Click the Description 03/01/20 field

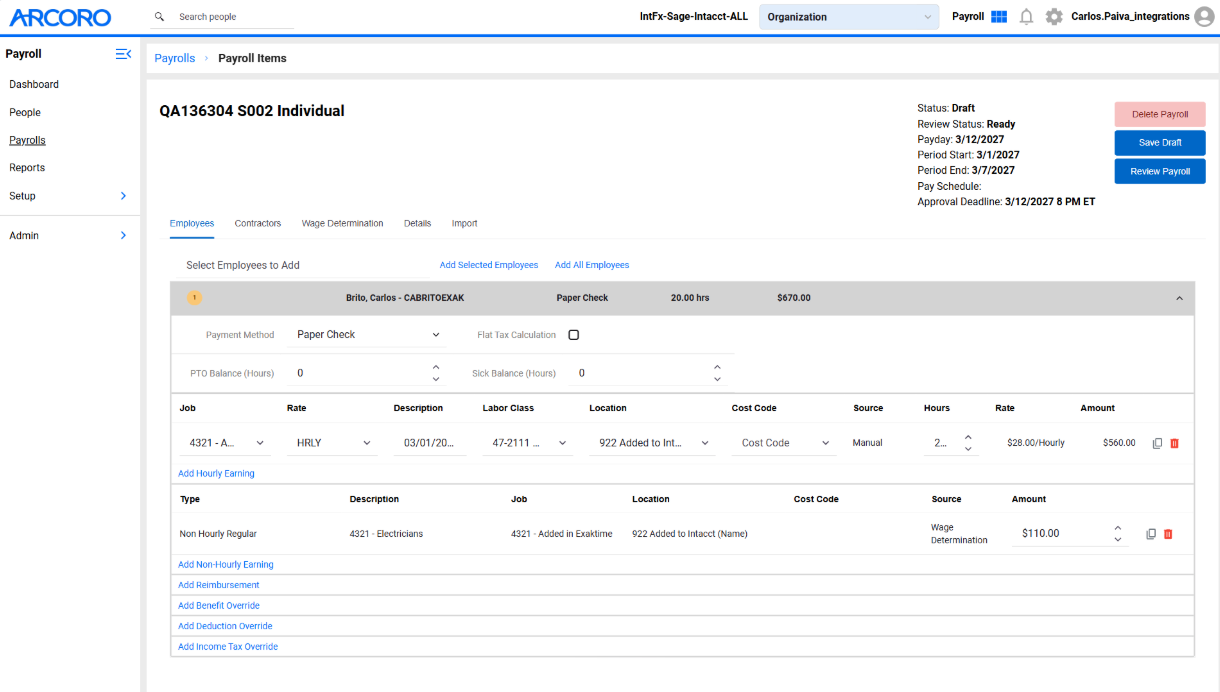coord(430,443)
